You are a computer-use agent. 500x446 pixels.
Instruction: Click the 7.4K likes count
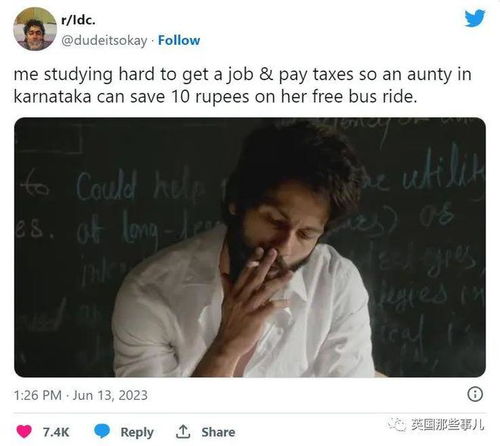coord(56,432)
